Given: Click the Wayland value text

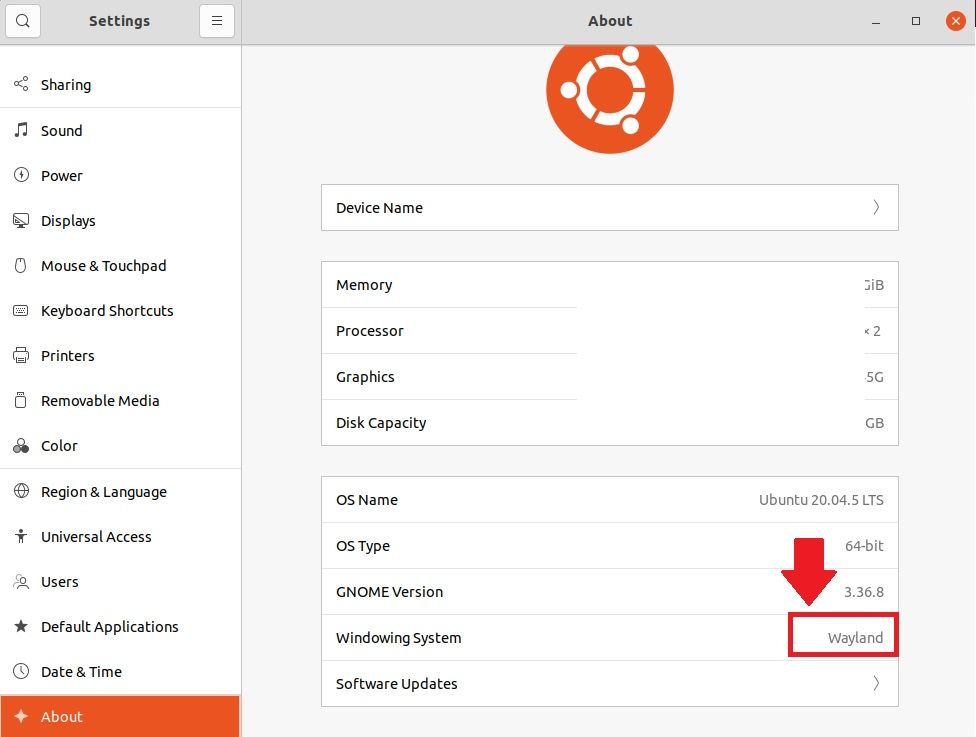Looking at the screenshot, I should click(855, 638).
